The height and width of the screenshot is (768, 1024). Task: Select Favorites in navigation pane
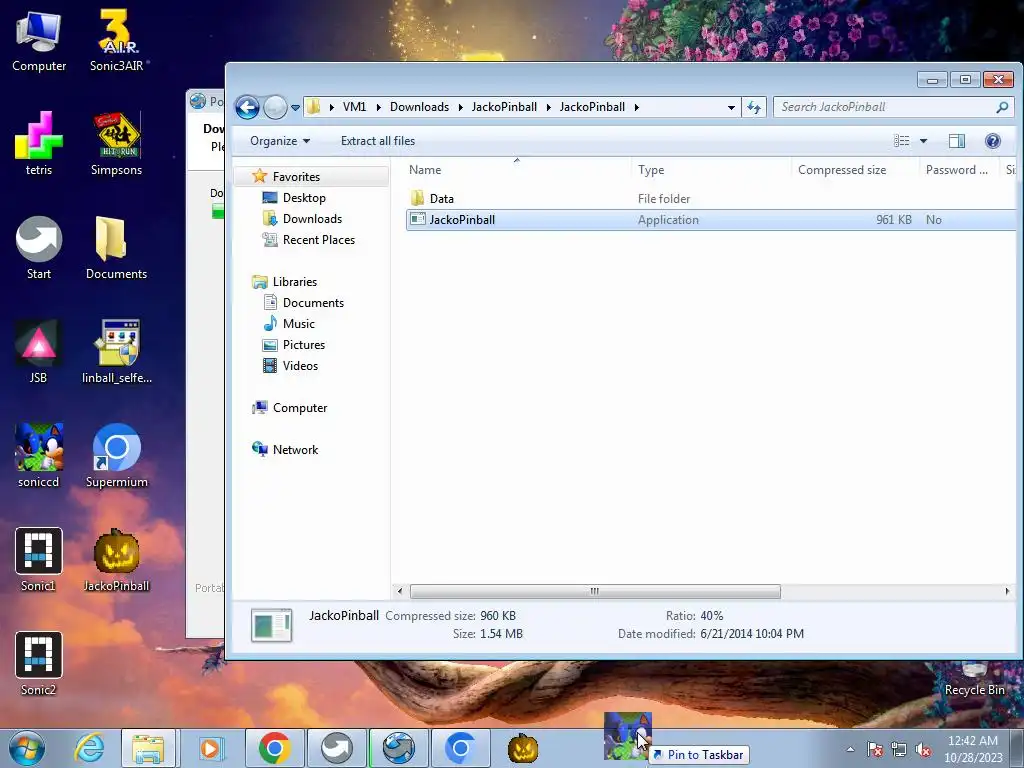click(296, 177)
